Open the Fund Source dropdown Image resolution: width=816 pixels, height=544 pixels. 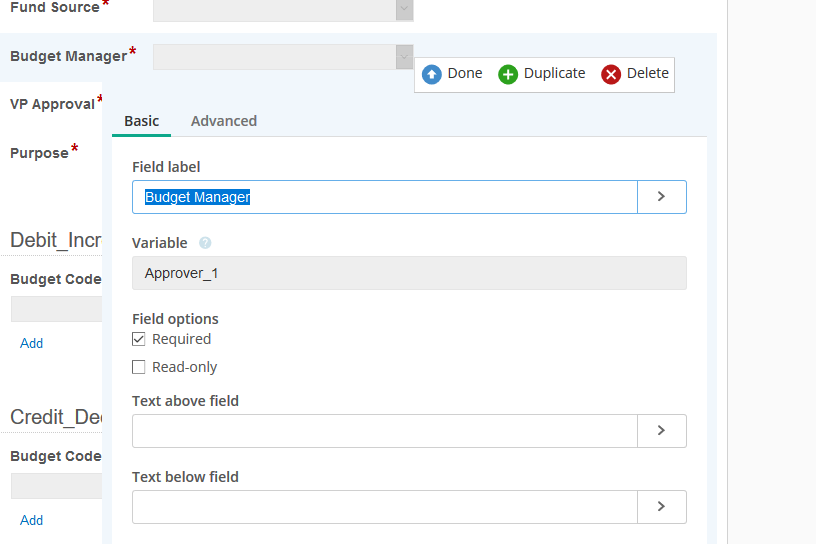tap(404, 9)
